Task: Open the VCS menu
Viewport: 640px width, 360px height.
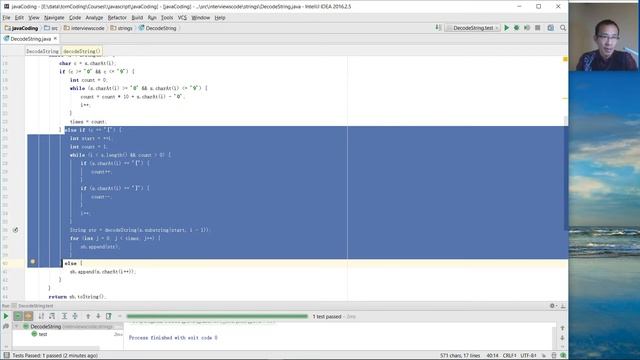Action: pos(182,18)
